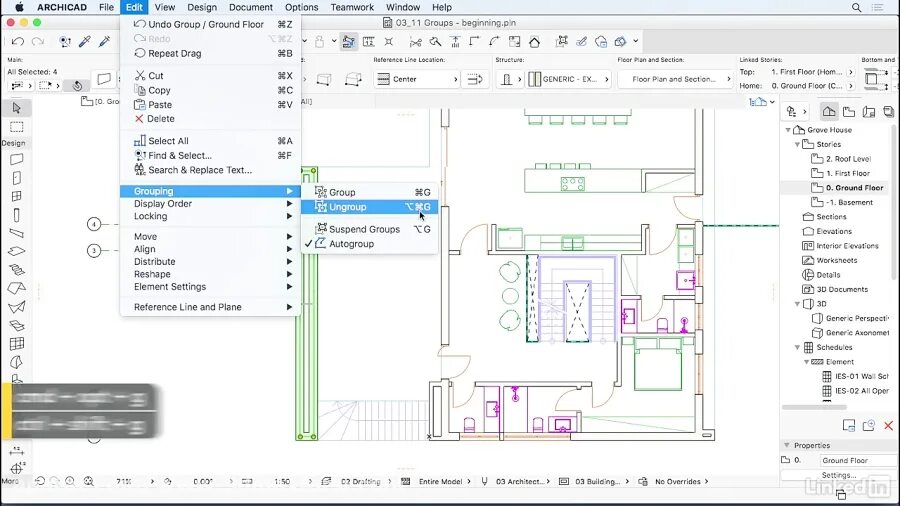Choose Suspend Groups menu entry

369,229
